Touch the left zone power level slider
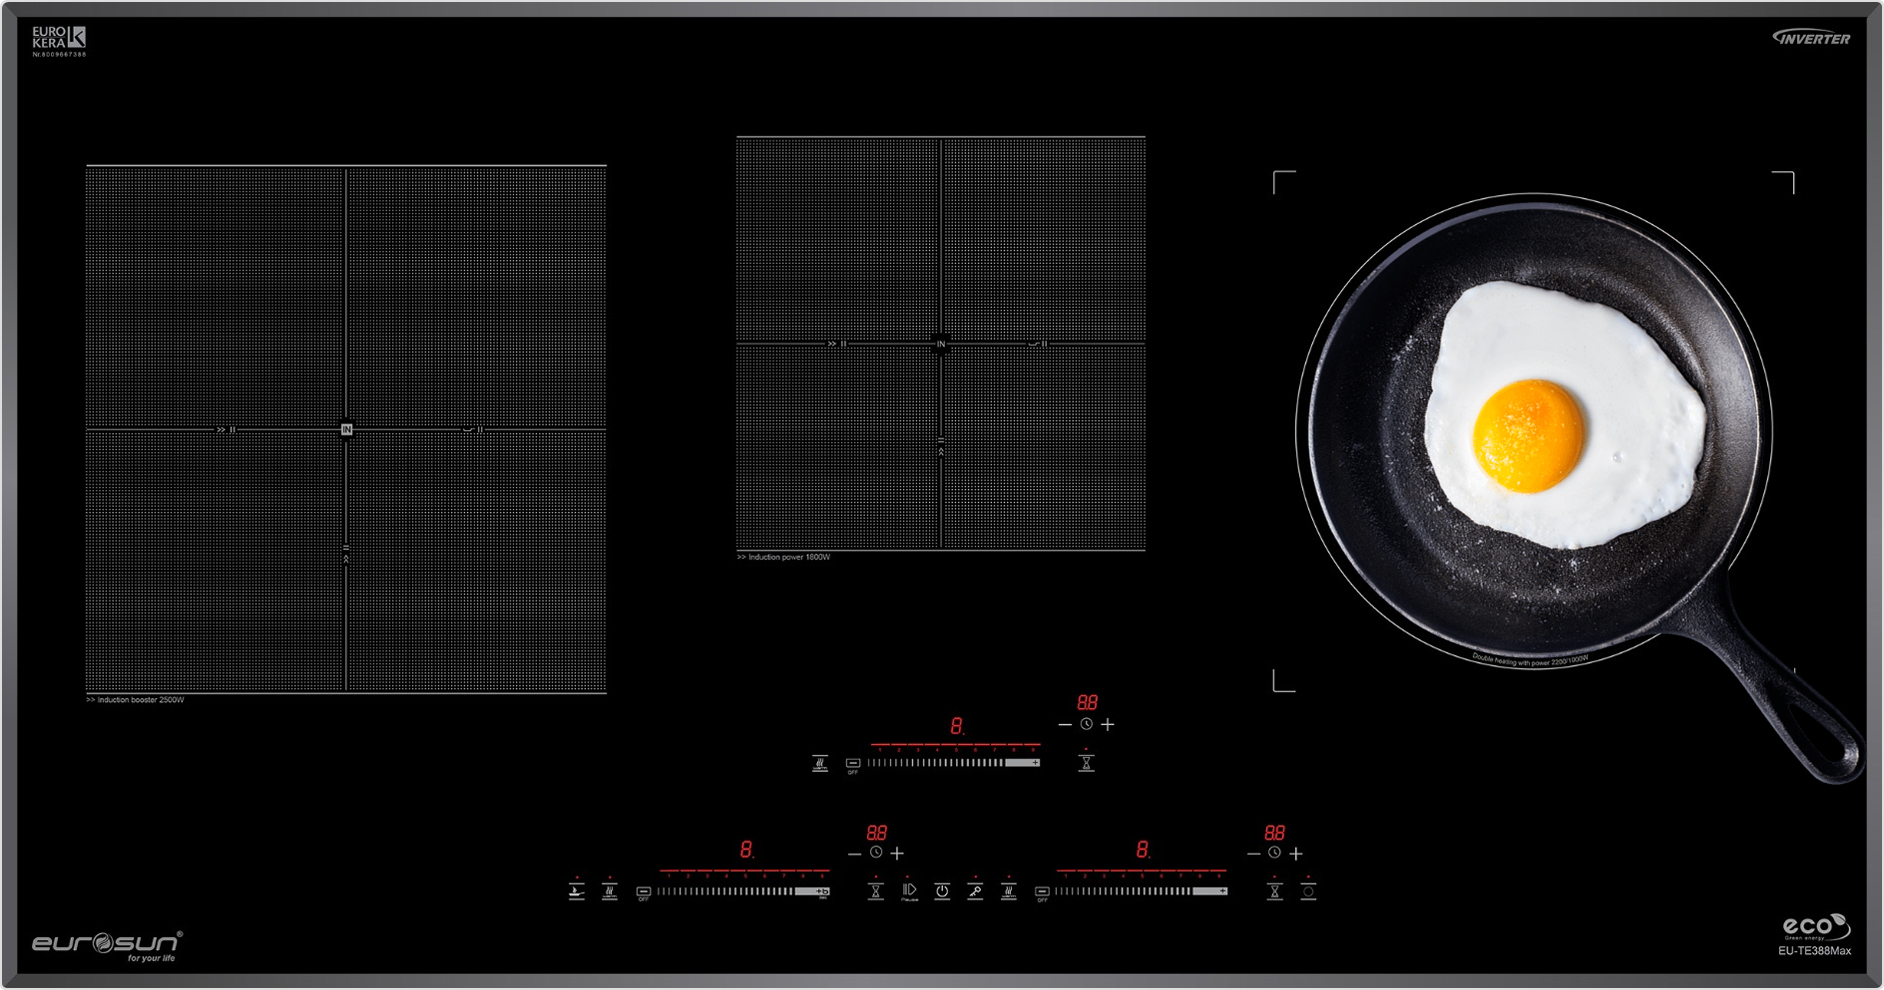The width and height of the screenshot is (1884, 990). tap(743, 891)
